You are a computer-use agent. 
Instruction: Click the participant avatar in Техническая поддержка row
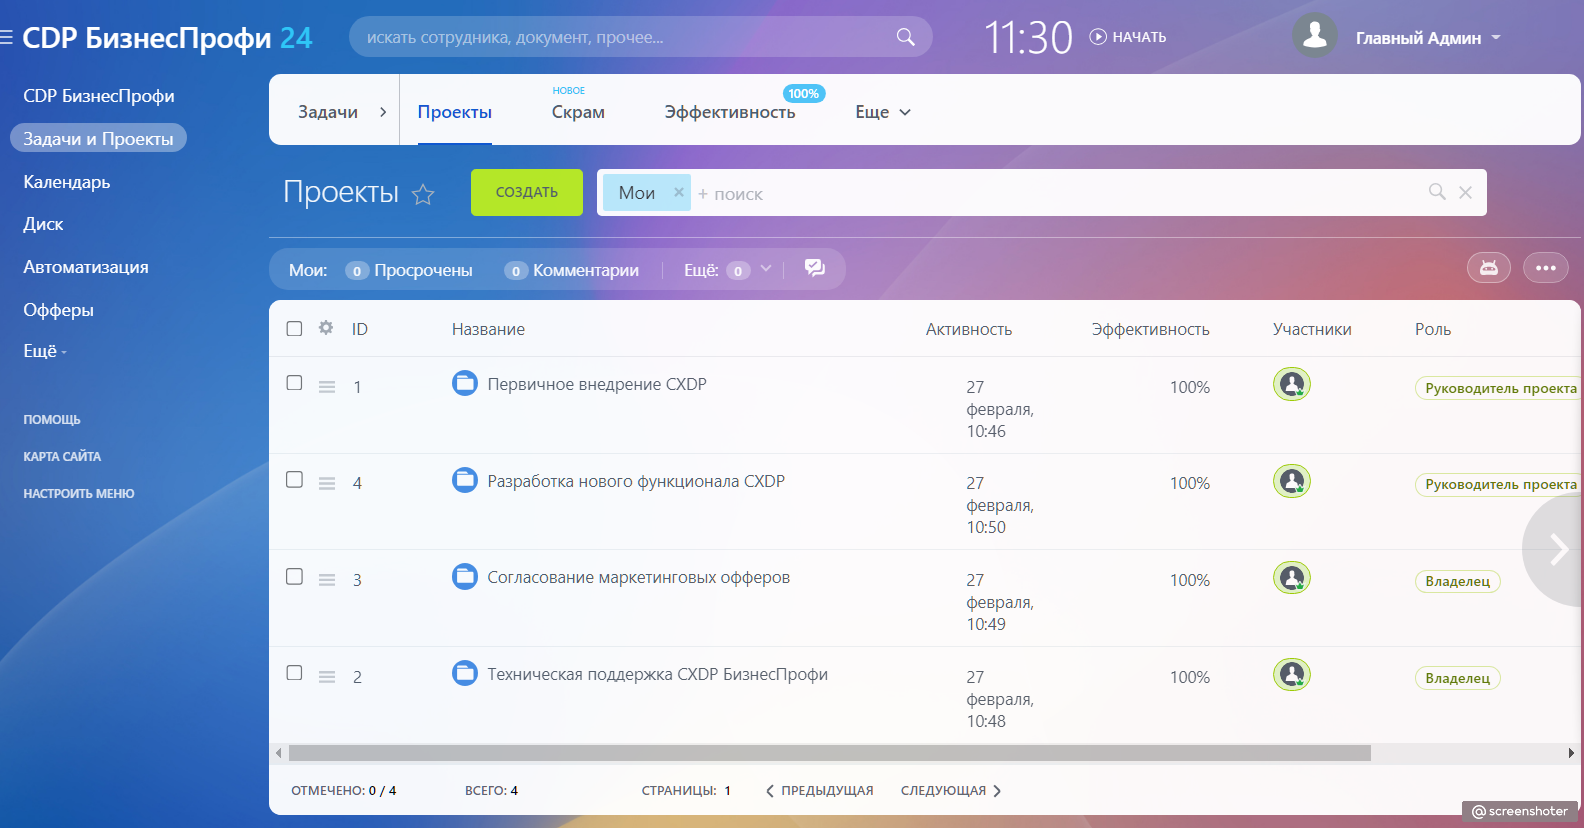1292,674
